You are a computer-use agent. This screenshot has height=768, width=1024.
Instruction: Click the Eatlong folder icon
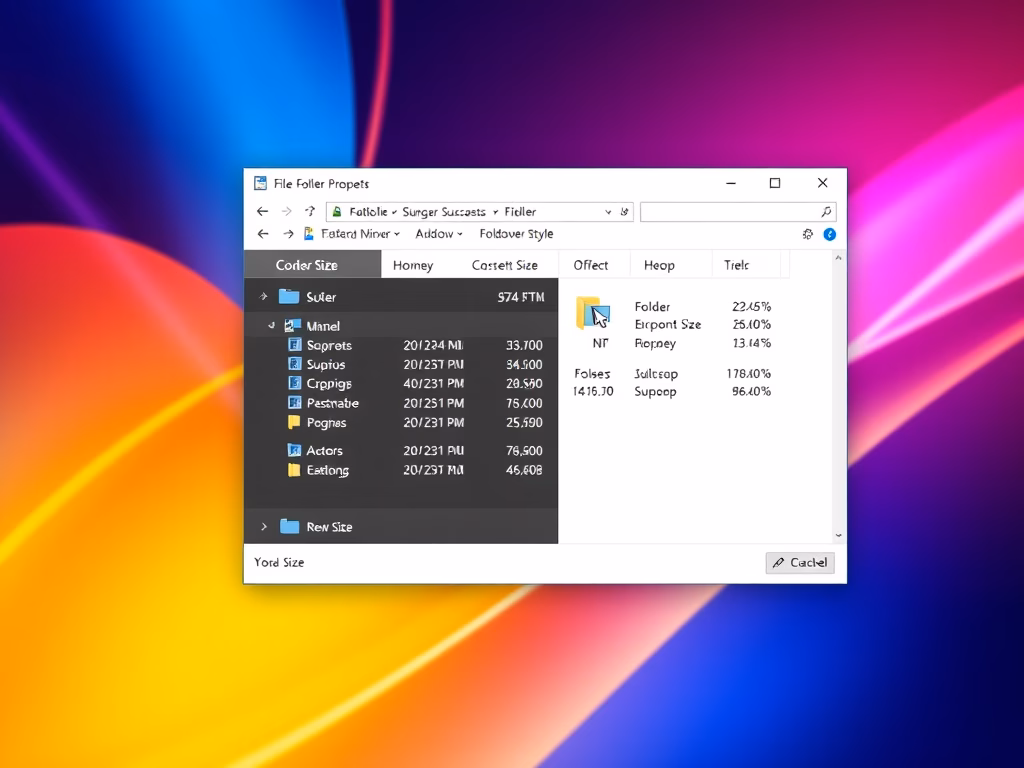tap(295, 470)
